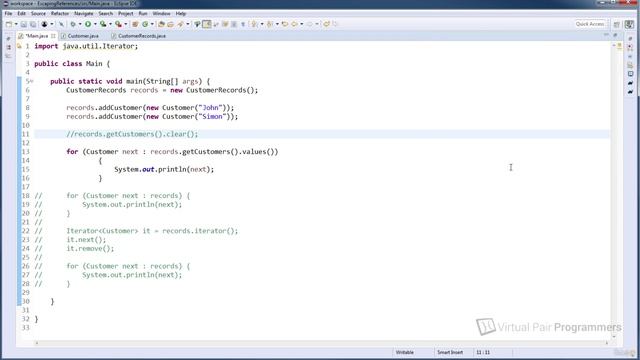Click the New Java Class icon
The width and height of the screenshot is (640, 360).
[x=145, y=24]
